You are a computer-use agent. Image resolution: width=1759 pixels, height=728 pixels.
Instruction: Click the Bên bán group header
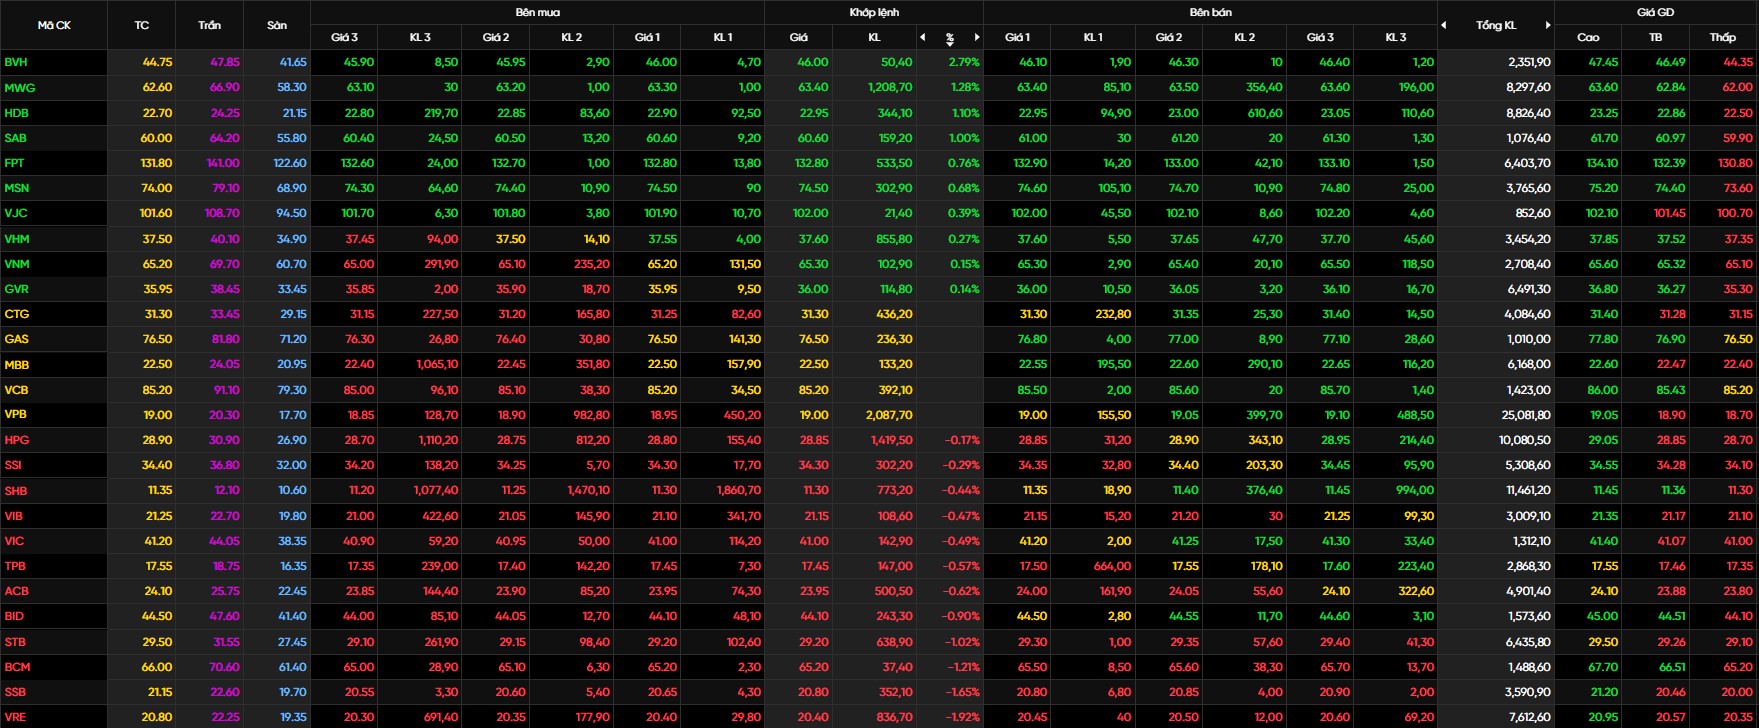1210,12
